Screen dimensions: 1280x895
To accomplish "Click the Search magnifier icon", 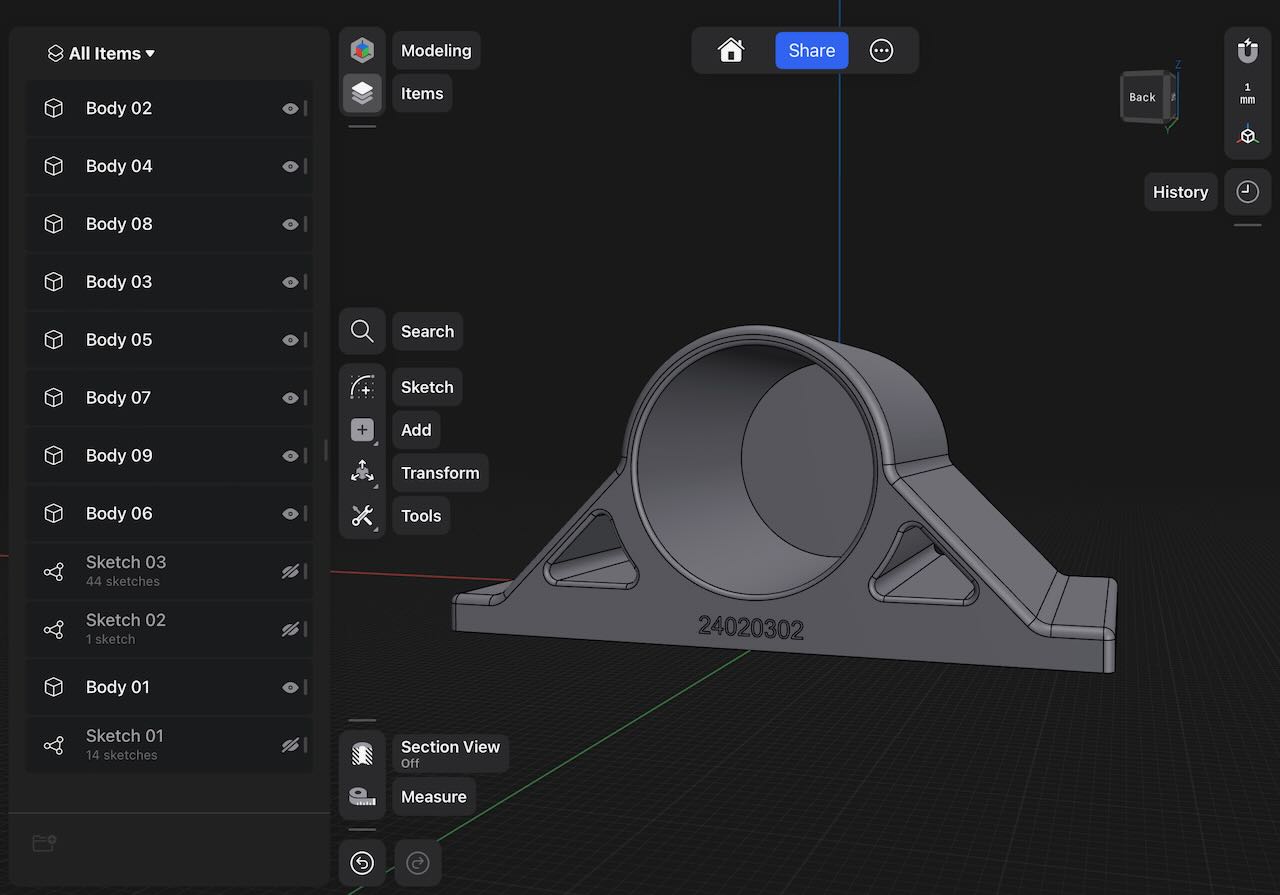I will pyautogui.click(x=362, y=331).
